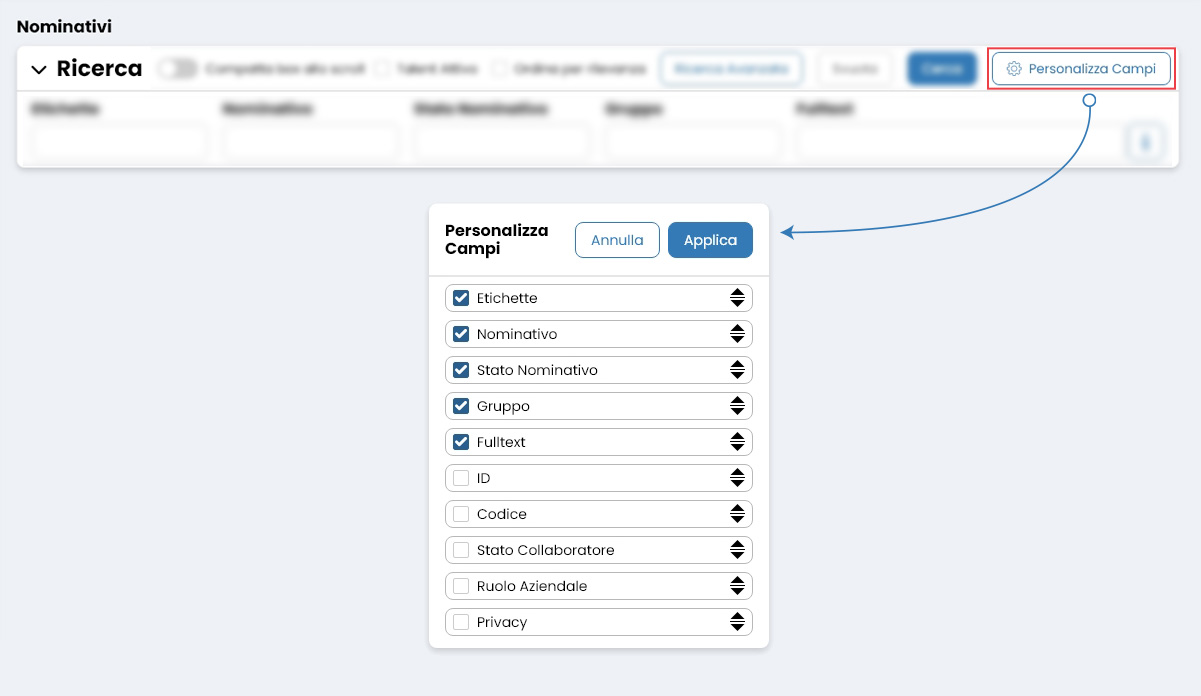Click the reorder arrows next to Etichette
The image size is (1201, 696).
738,297
